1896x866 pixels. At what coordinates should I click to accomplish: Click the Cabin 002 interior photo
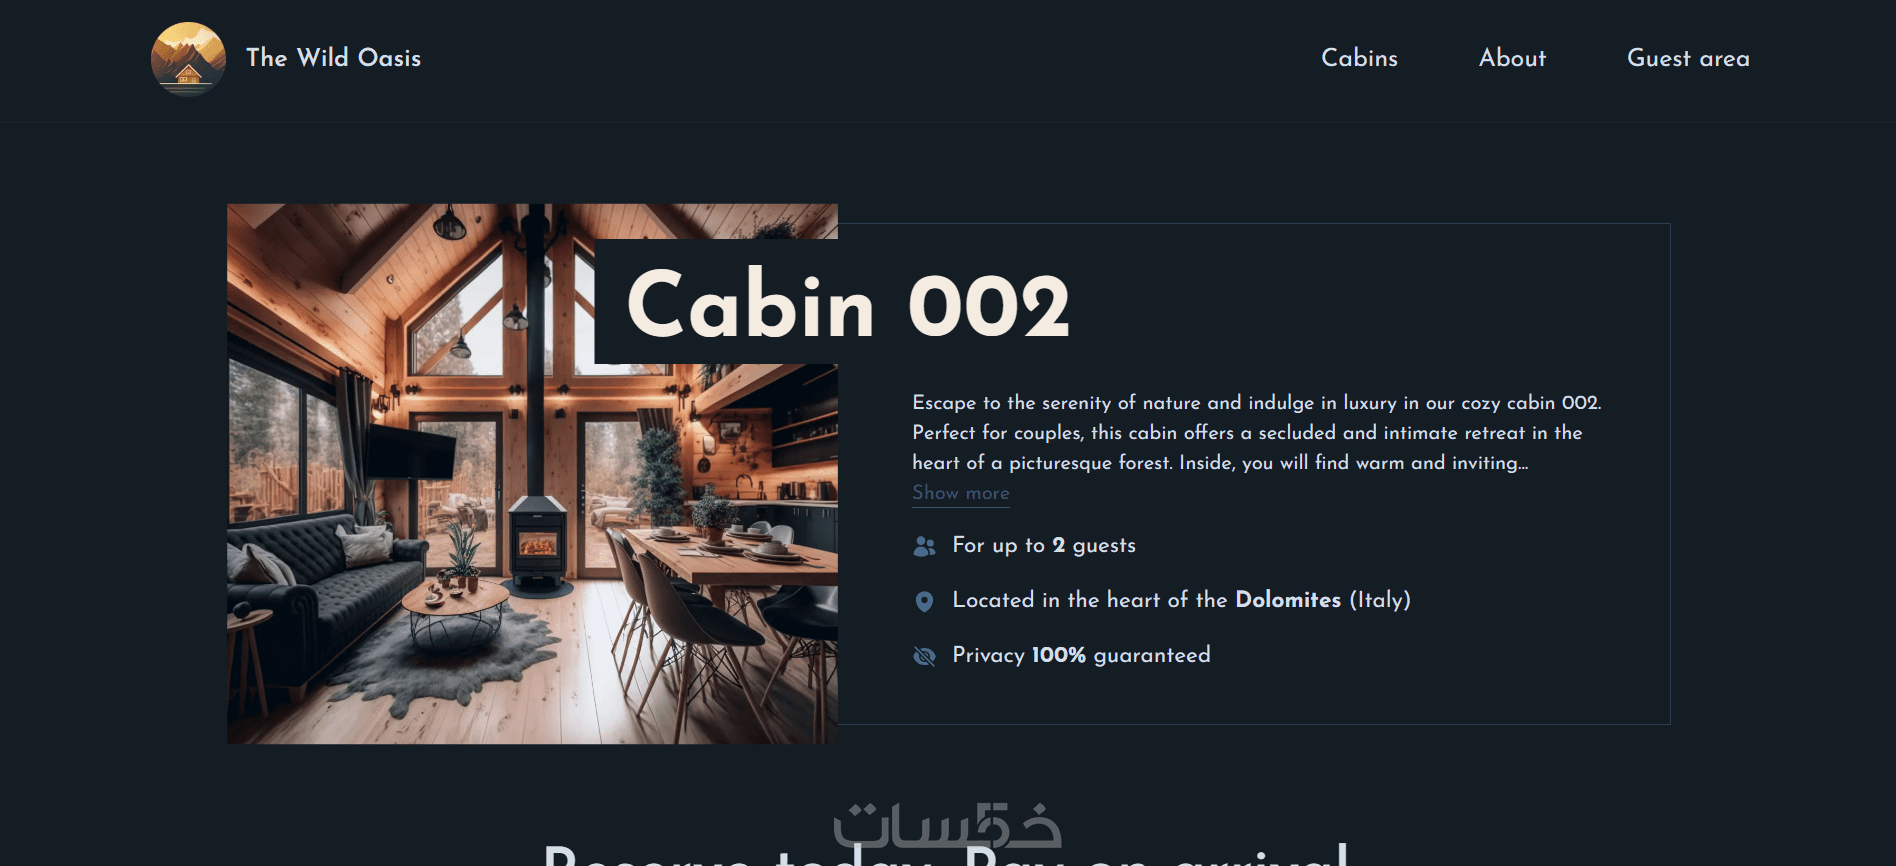[532, 473]
